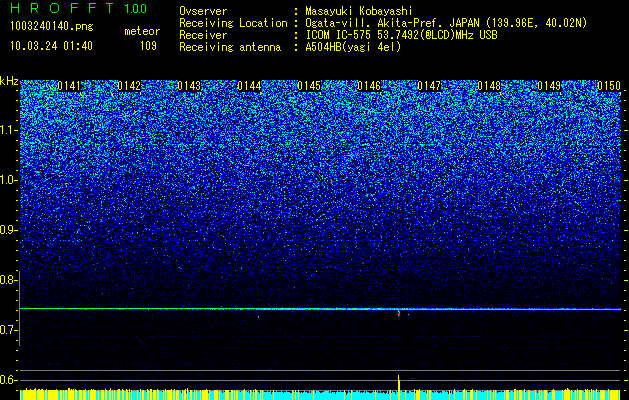Click the Receiving antenna label

230,47
